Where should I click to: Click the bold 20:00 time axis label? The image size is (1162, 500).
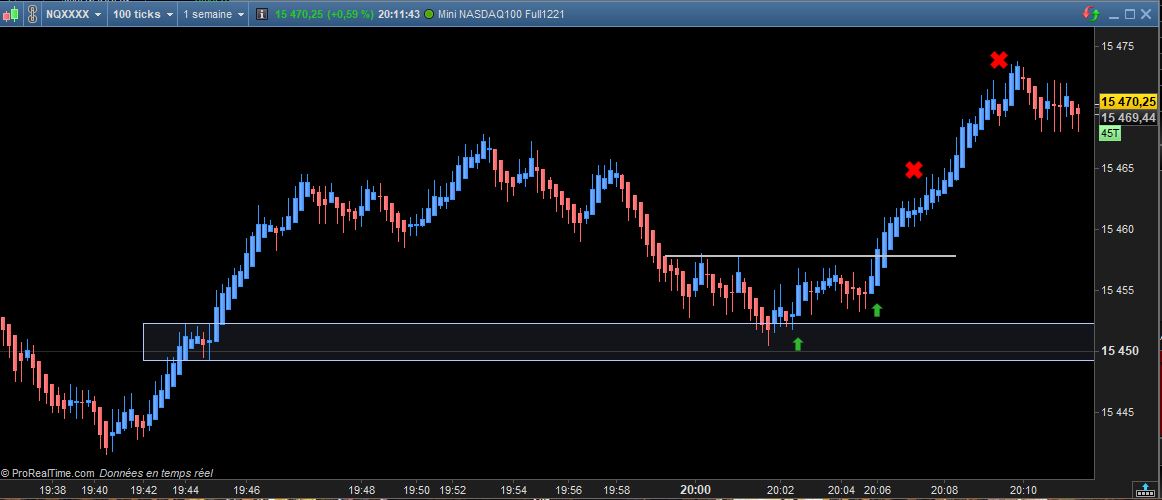point(695,490)
